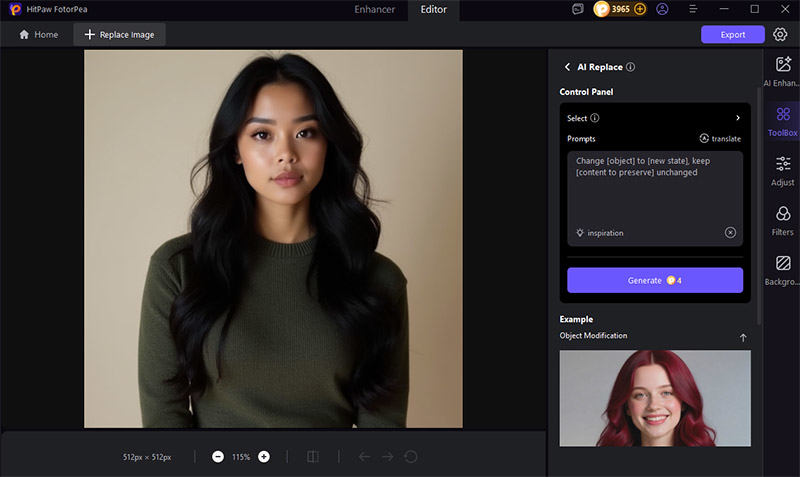The height and width of the screenshot is (477, 800).
Task: Export the edited image
Action: point(733,35)
